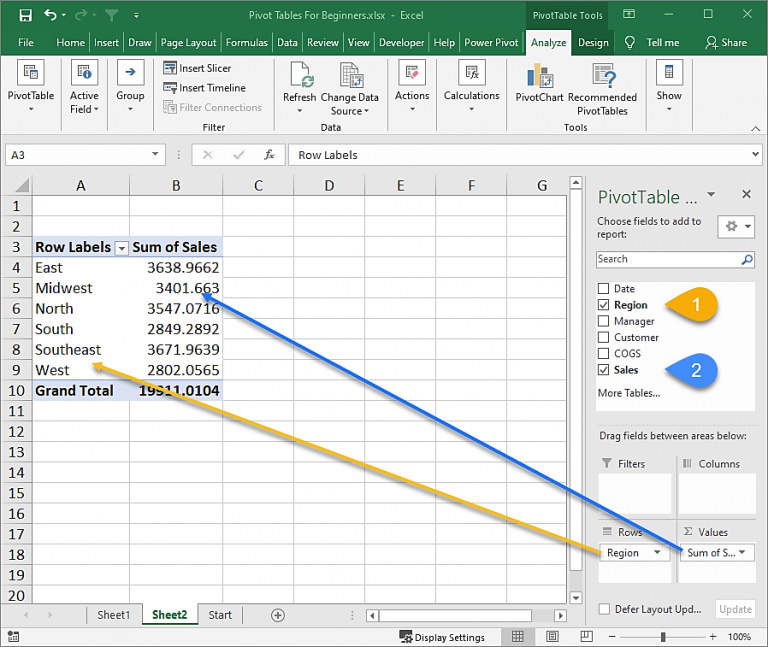Expand the formula bar chevron
Viewport: 768px width, 647px height.
click(755, 154)
